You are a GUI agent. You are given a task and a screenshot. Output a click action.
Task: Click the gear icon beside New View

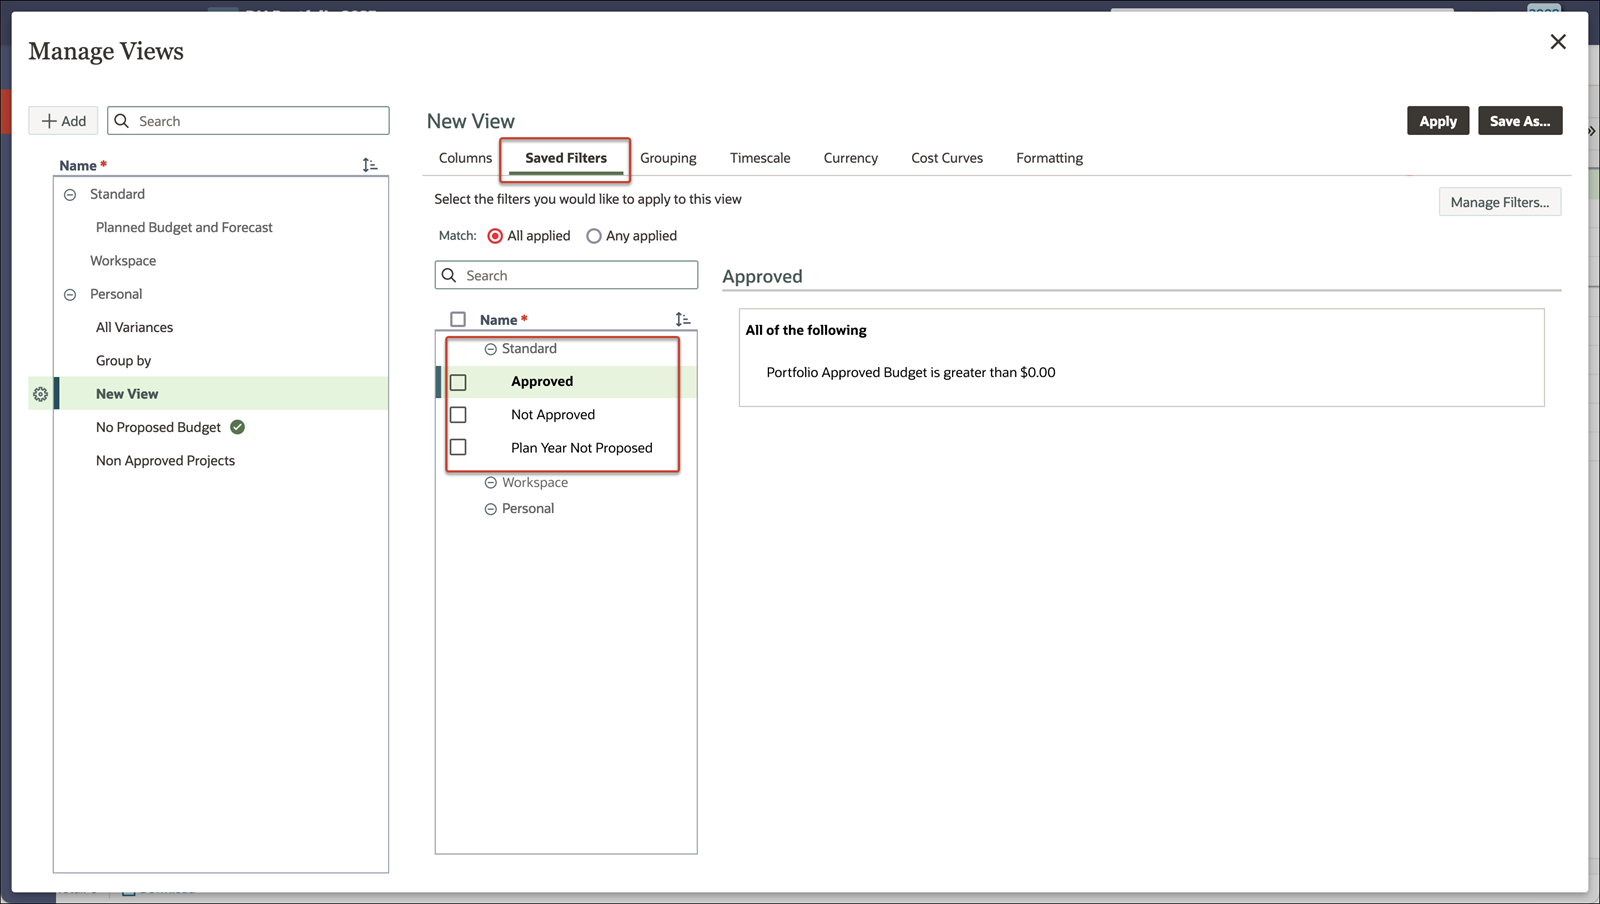tap(40, 394)
